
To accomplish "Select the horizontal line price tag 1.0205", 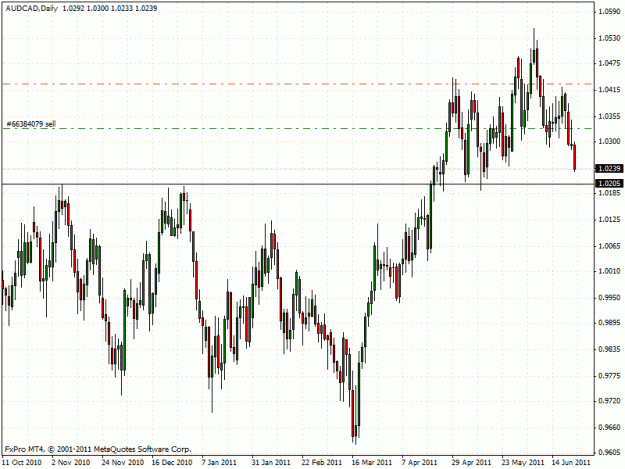I will (x=609, y=183).
